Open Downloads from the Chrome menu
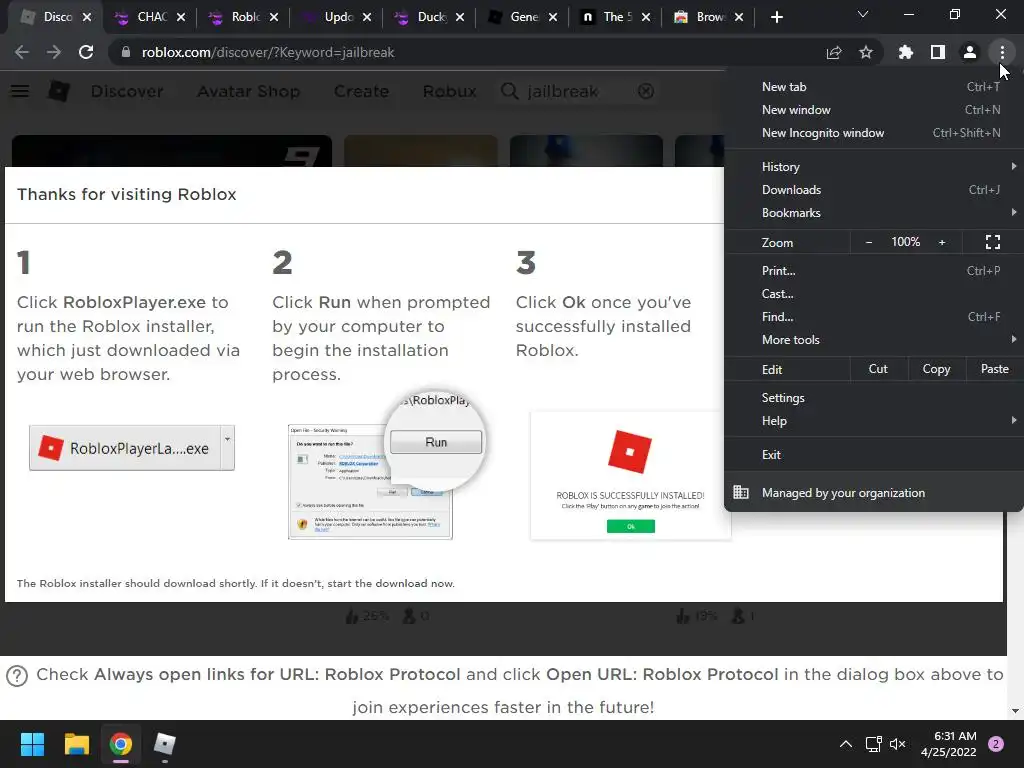This screenshot has height=768, width=1024. [873, 189]
